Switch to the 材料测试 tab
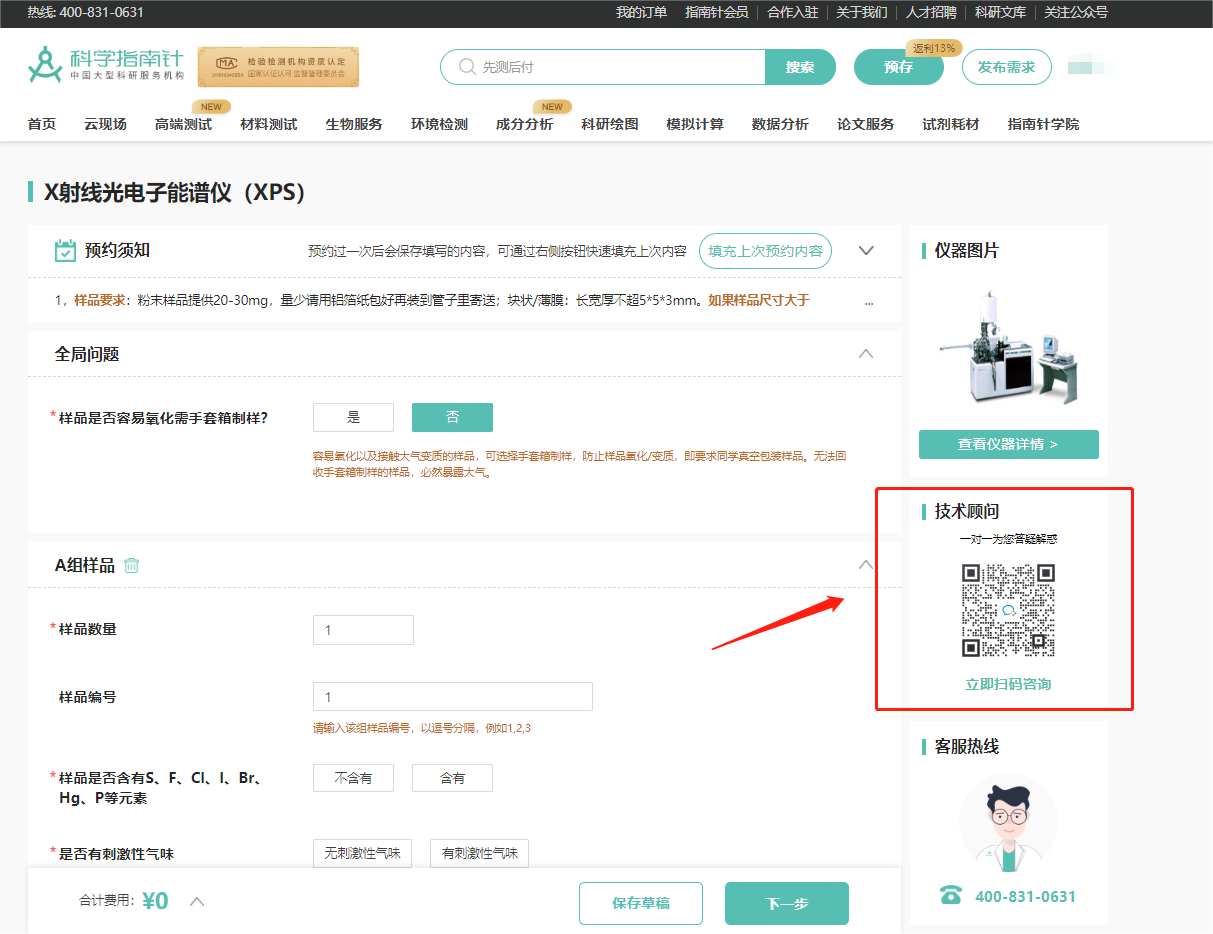The width and height of the screenshot is (1213, 934). click(x=268, y=123)
